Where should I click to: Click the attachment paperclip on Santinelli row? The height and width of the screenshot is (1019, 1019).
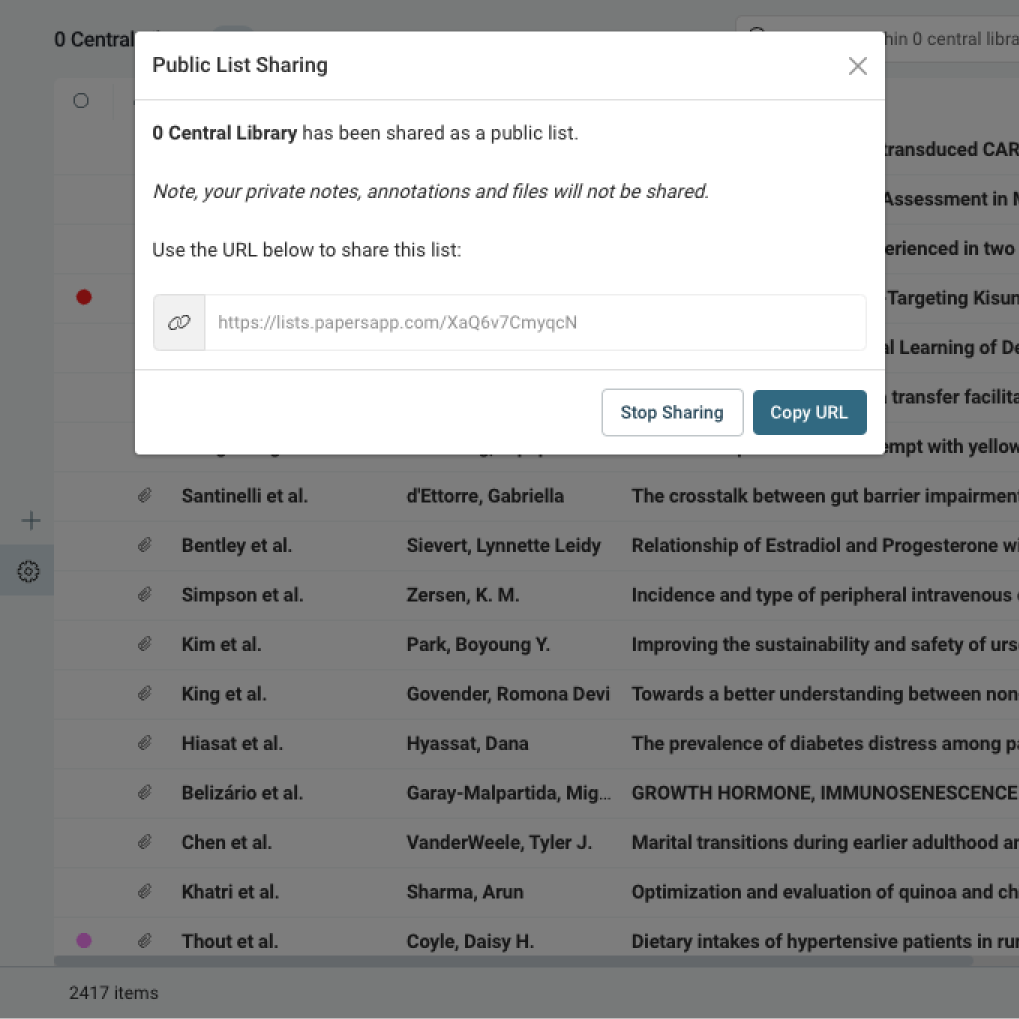[146, 495]
